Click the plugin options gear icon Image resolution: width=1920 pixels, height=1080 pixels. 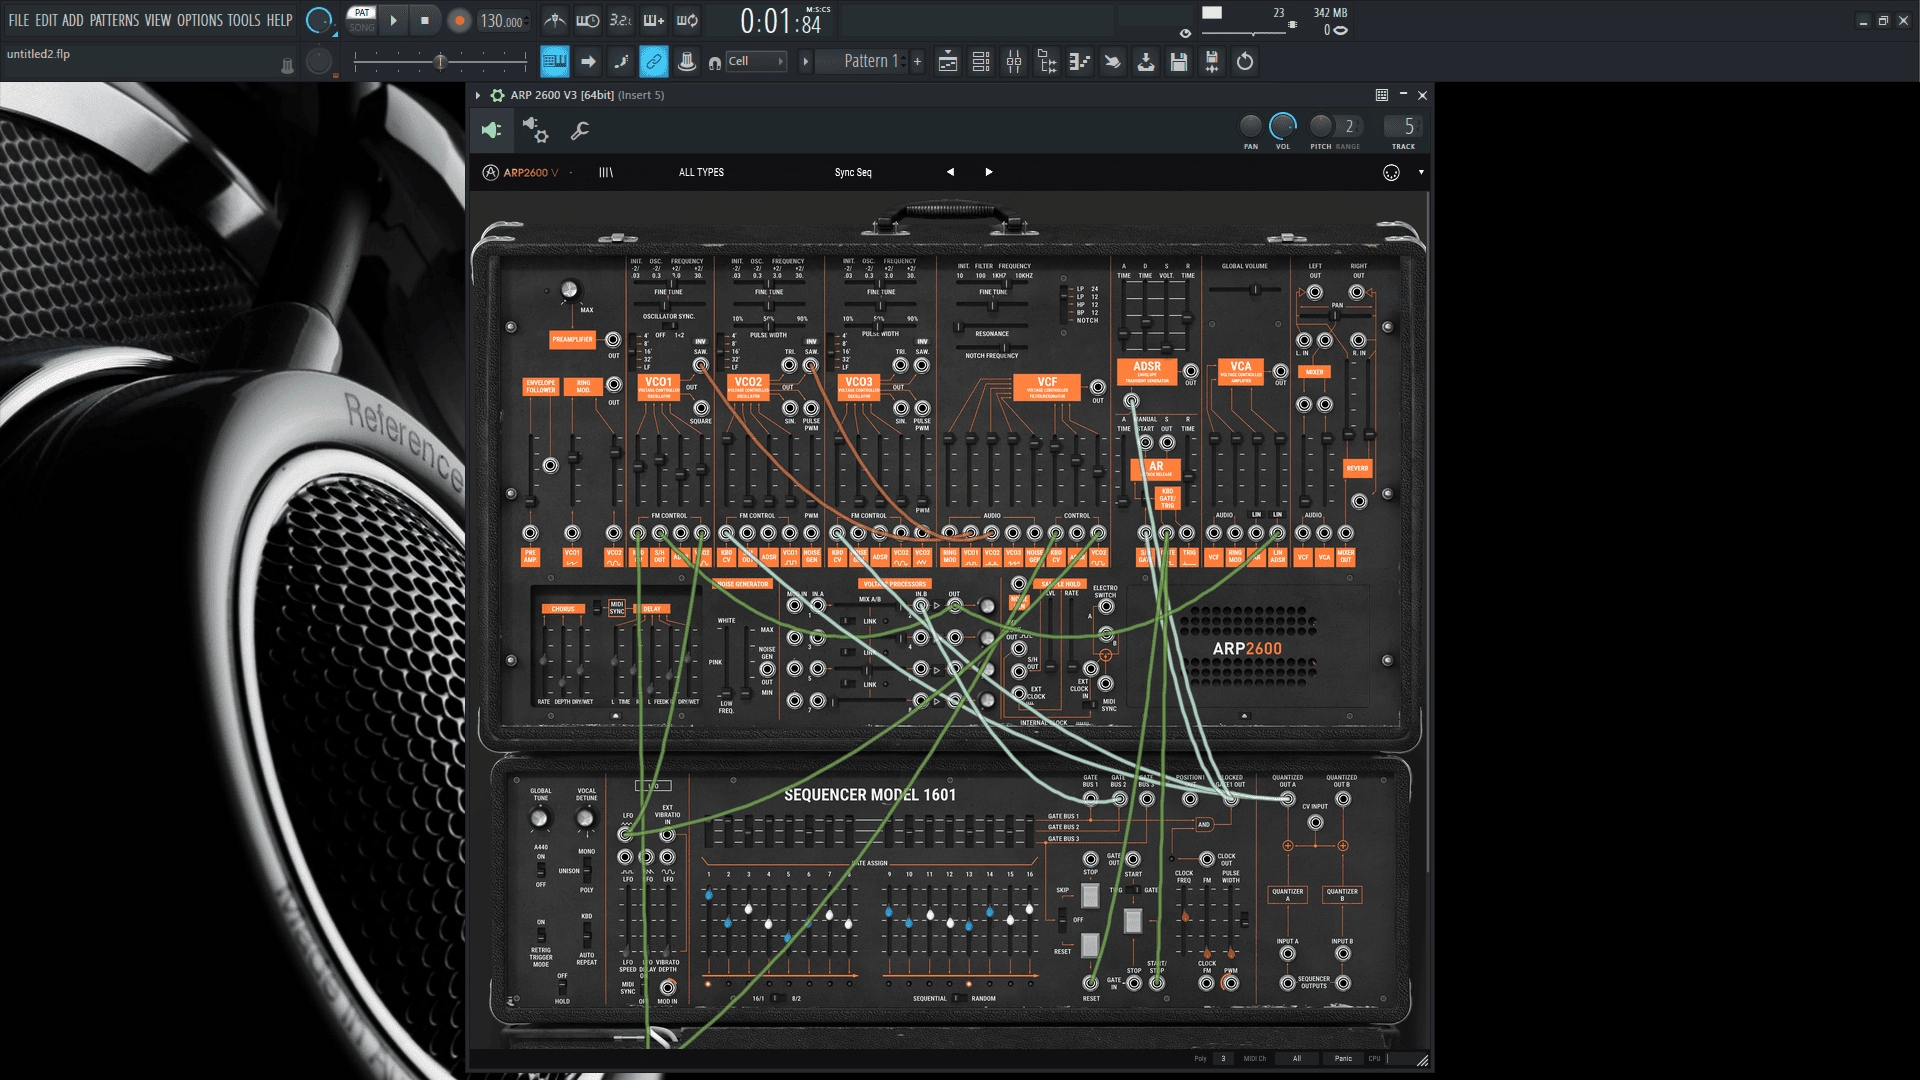[x=497, y=95]
